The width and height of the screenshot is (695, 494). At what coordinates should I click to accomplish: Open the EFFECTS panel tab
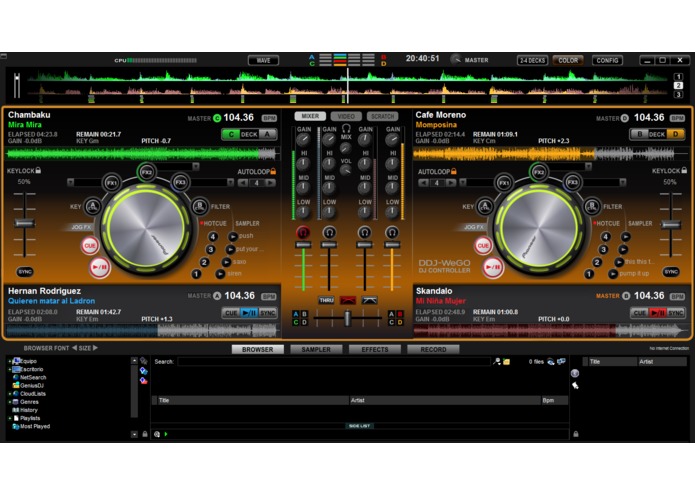375,350
